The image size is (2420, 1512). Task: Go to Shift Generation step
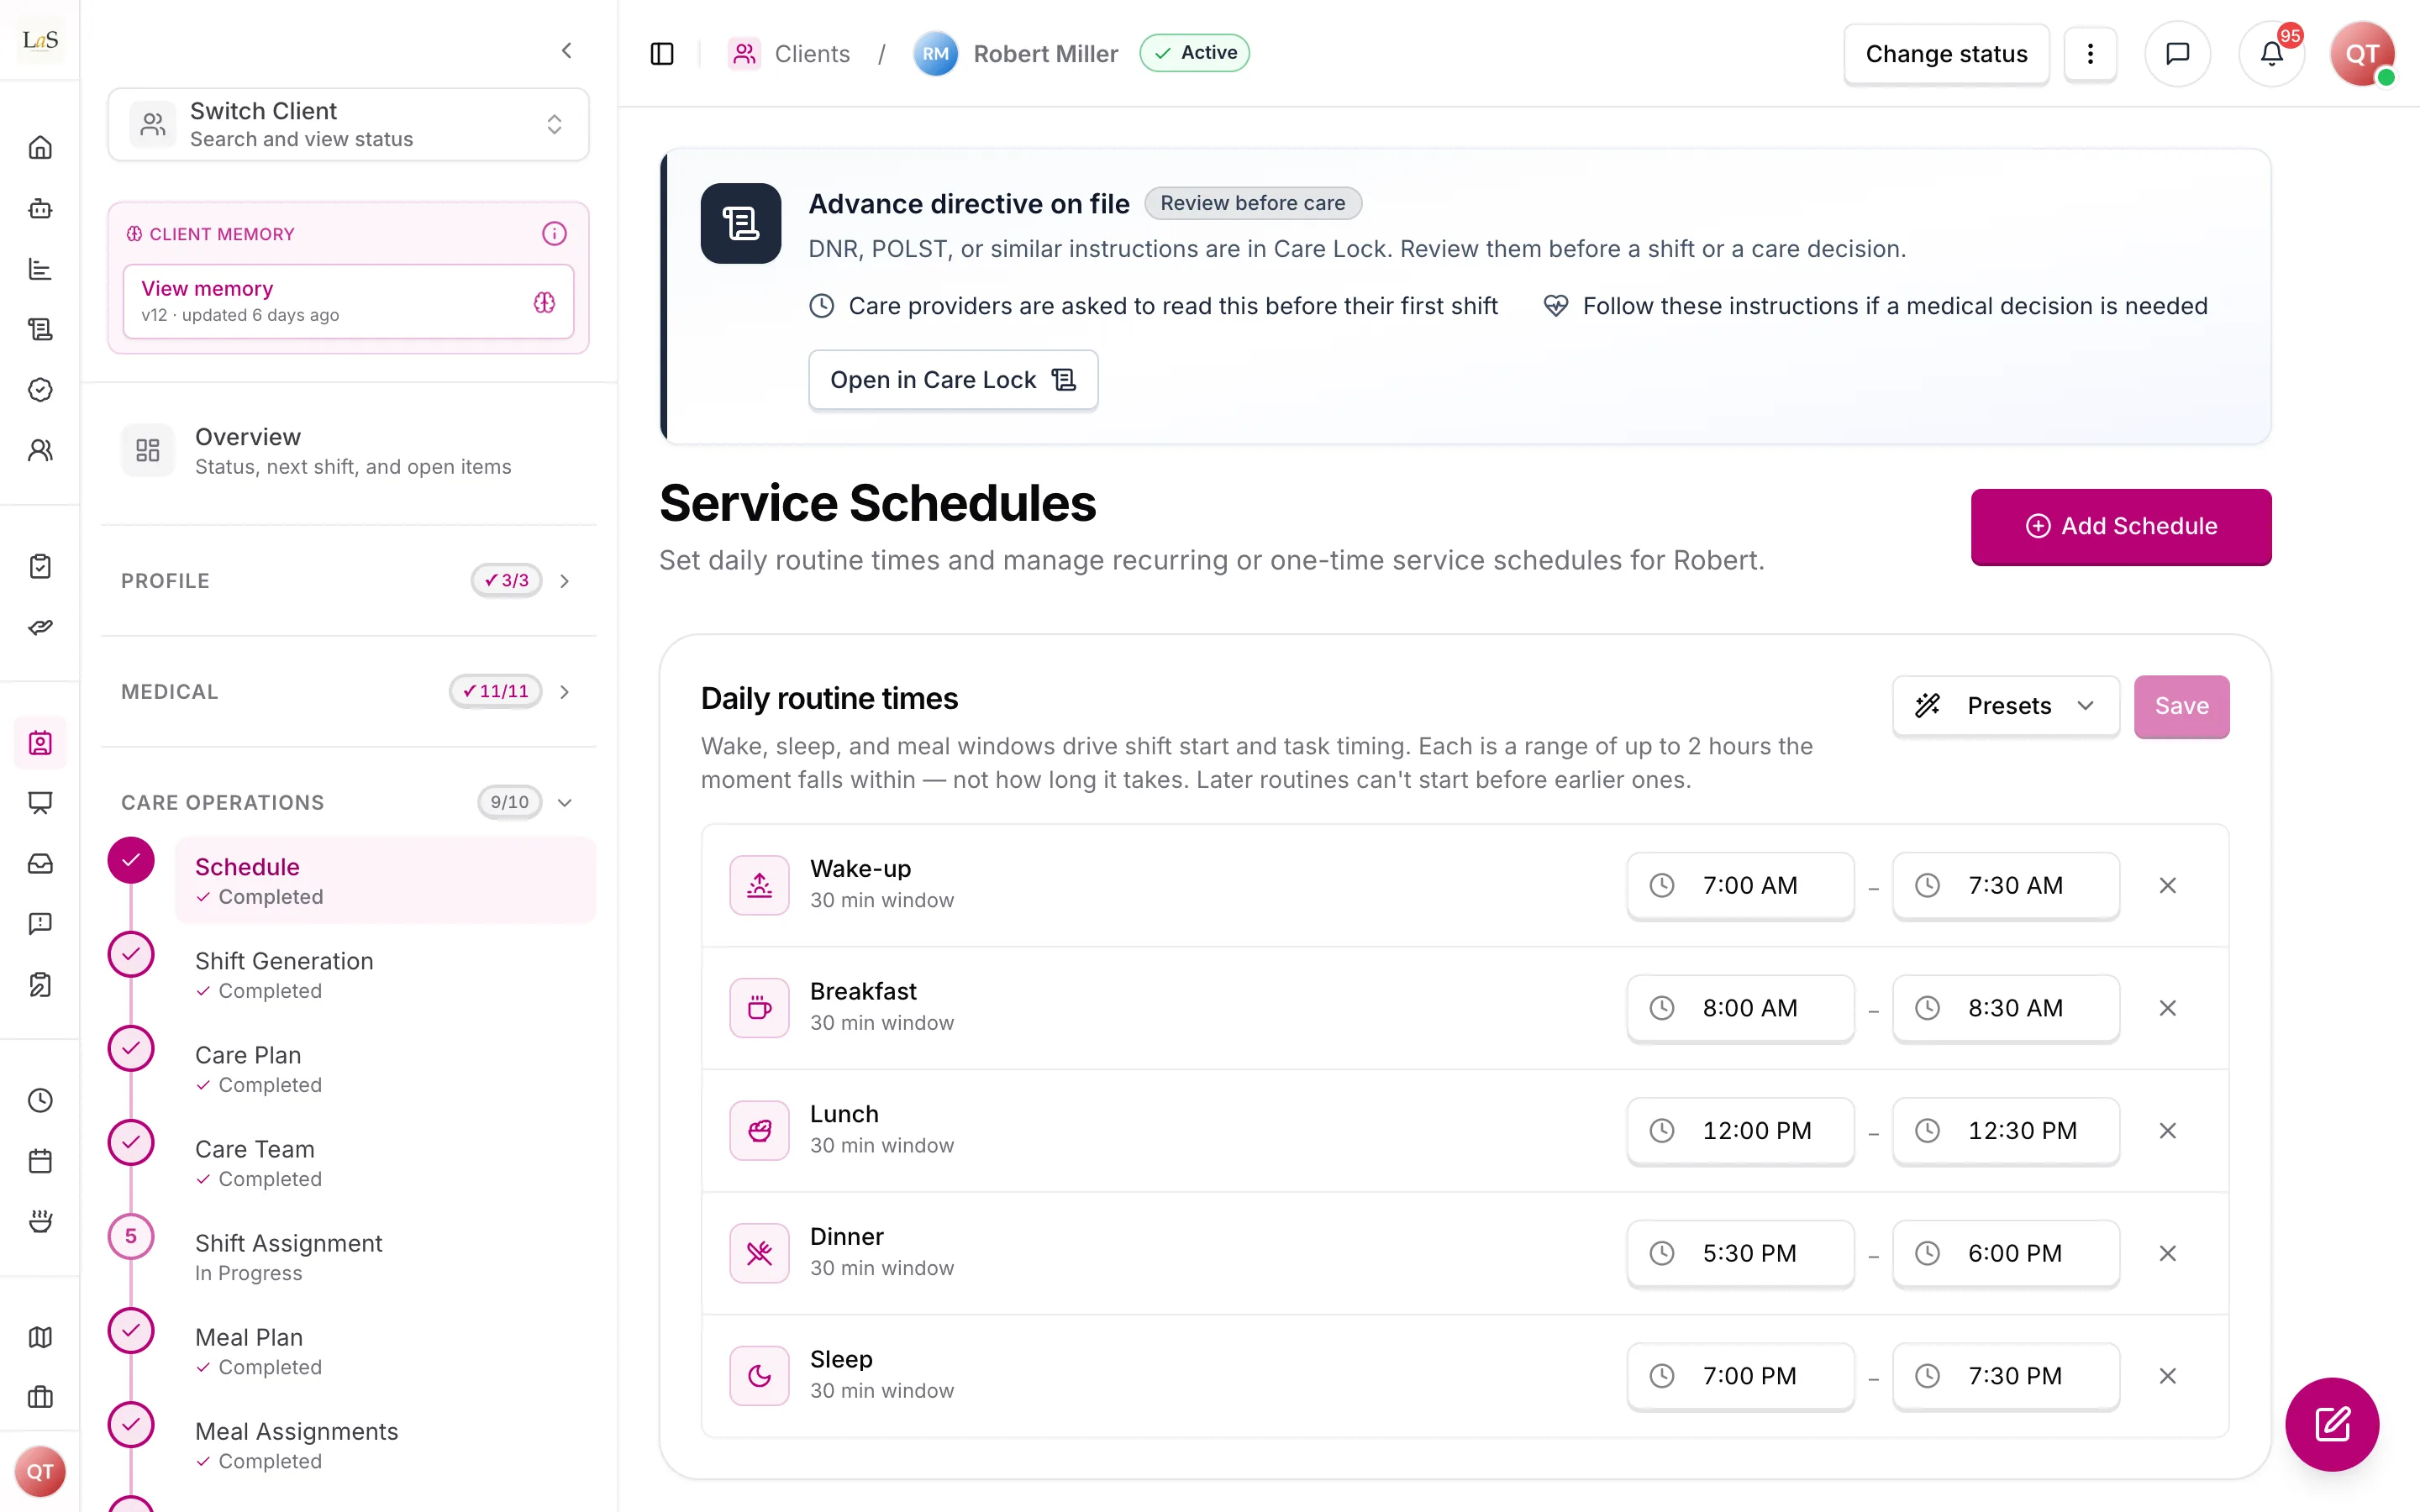385,974
